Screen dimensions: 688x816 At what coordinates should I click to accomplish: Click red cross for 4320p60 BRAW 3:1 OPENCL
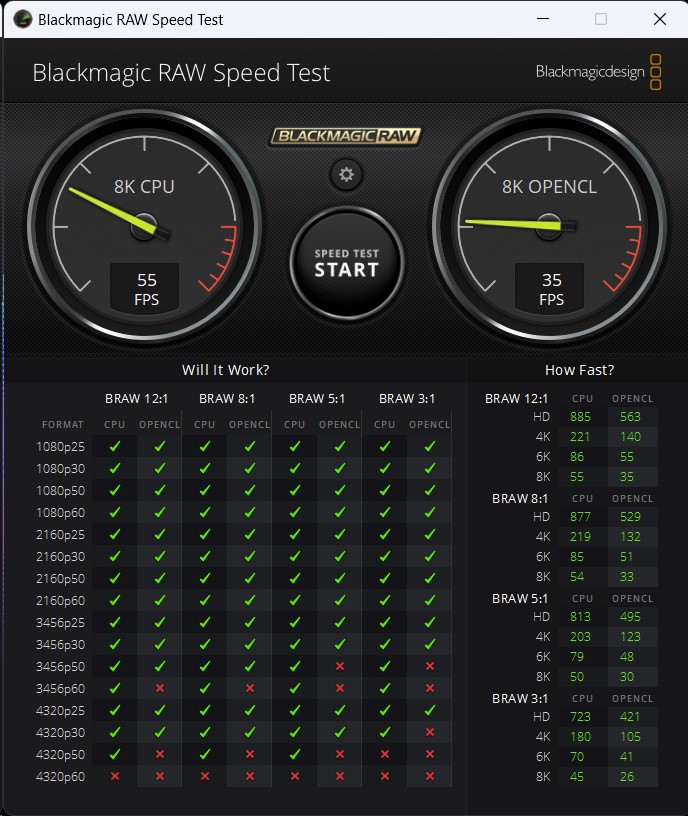pos(430,776)
